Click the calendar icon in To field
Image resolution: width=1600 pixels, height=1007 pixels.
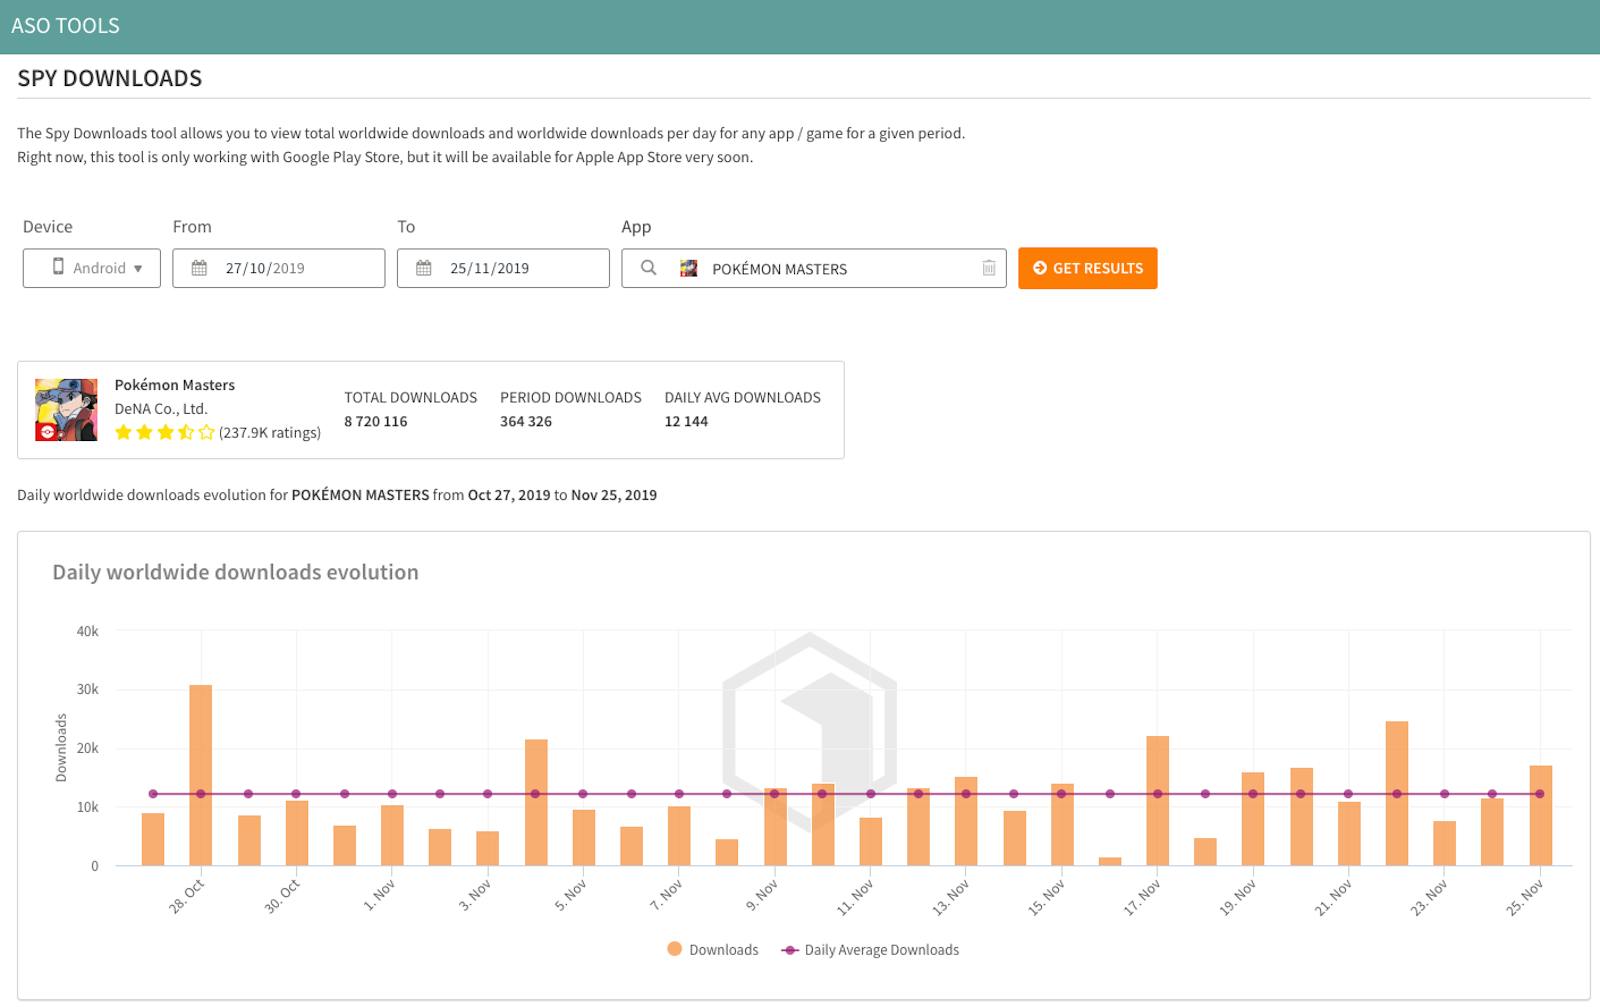424,268
